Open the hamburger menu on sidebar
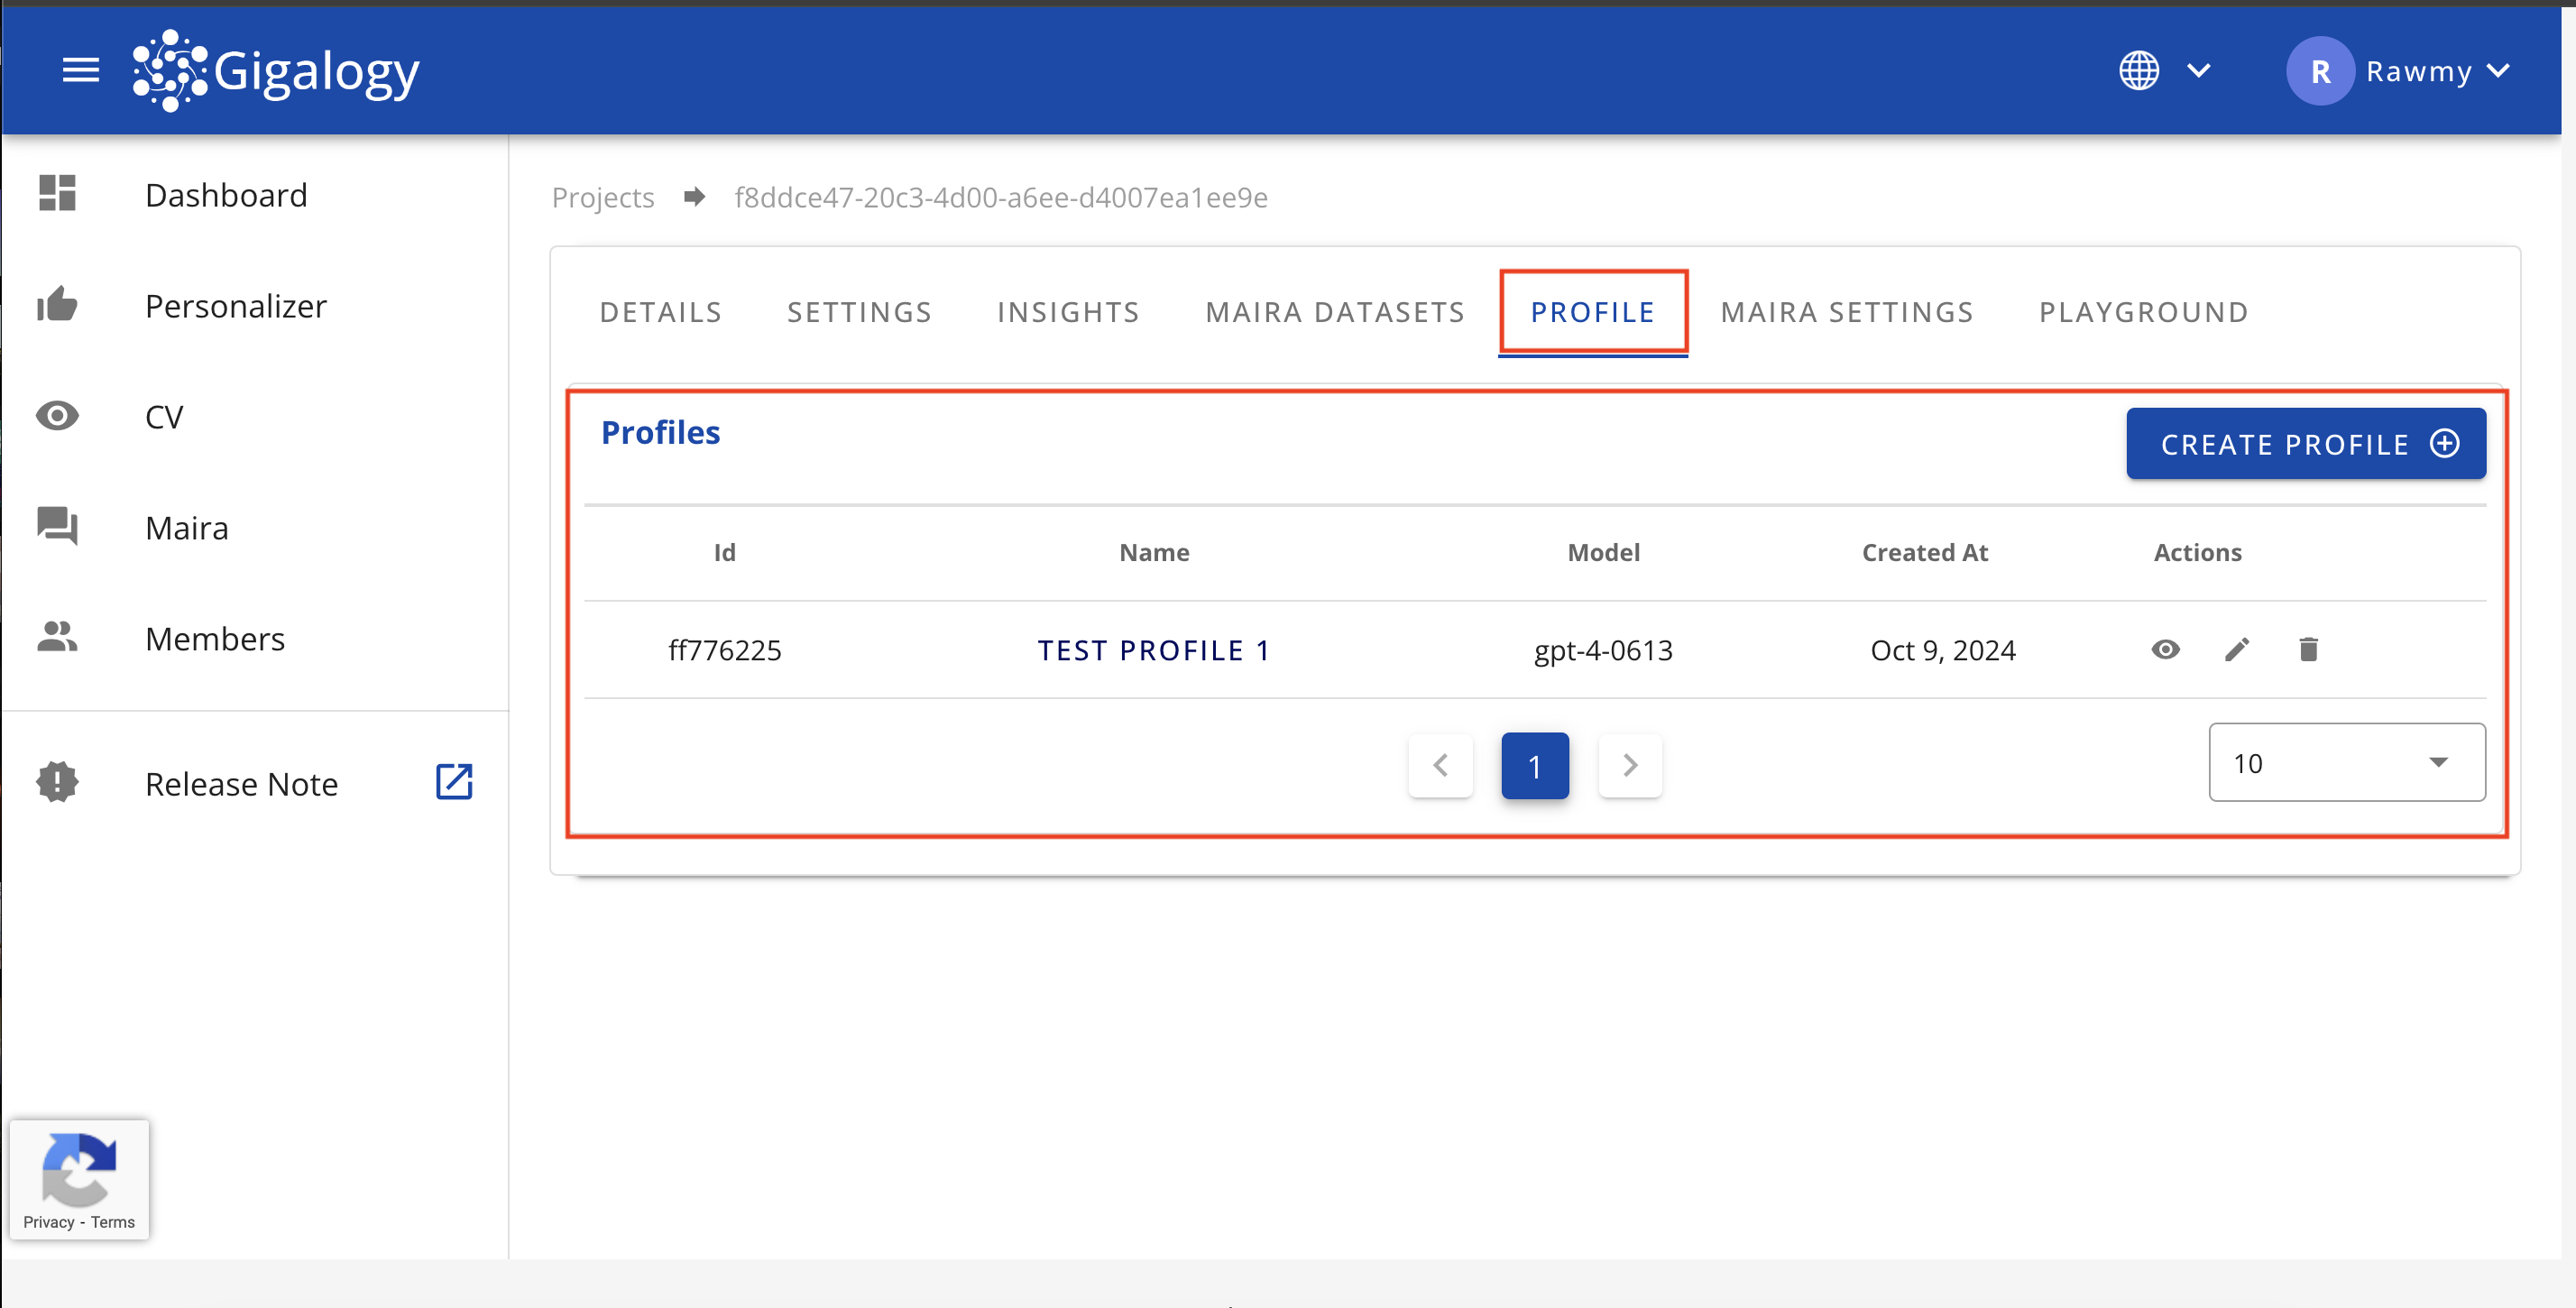Image resolution: width=2576 pixels, height=1308 pixels. point(80,70)
